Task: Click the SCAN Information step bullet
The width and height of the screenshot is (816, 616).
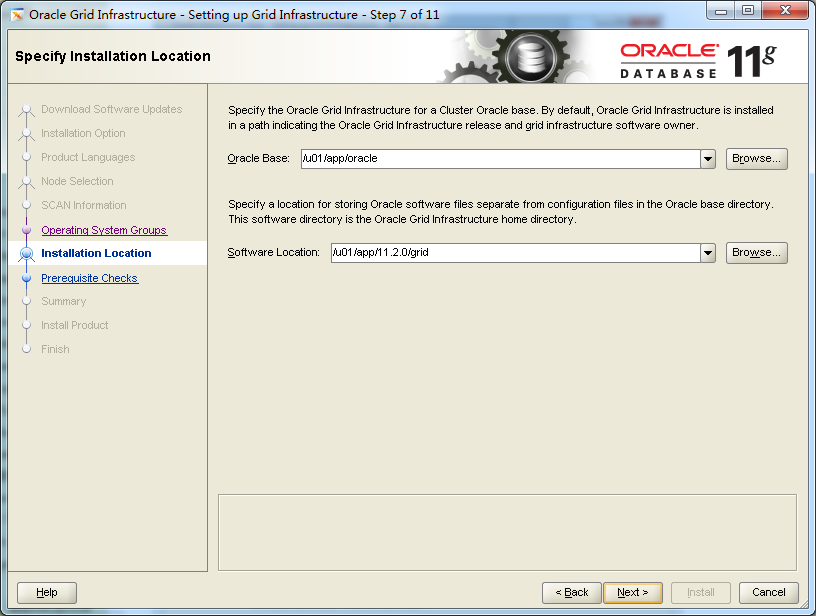Action: 27,205
